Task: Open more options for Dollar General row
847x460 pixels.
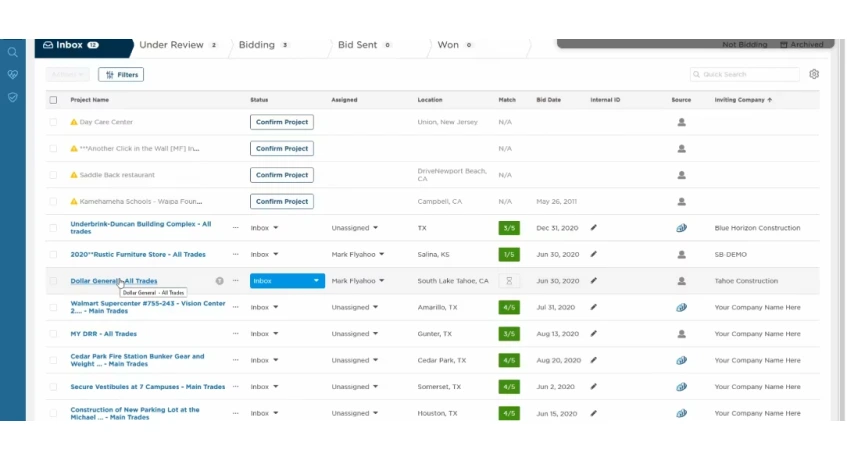Action: pyautogui.click(x=236, y=281)
